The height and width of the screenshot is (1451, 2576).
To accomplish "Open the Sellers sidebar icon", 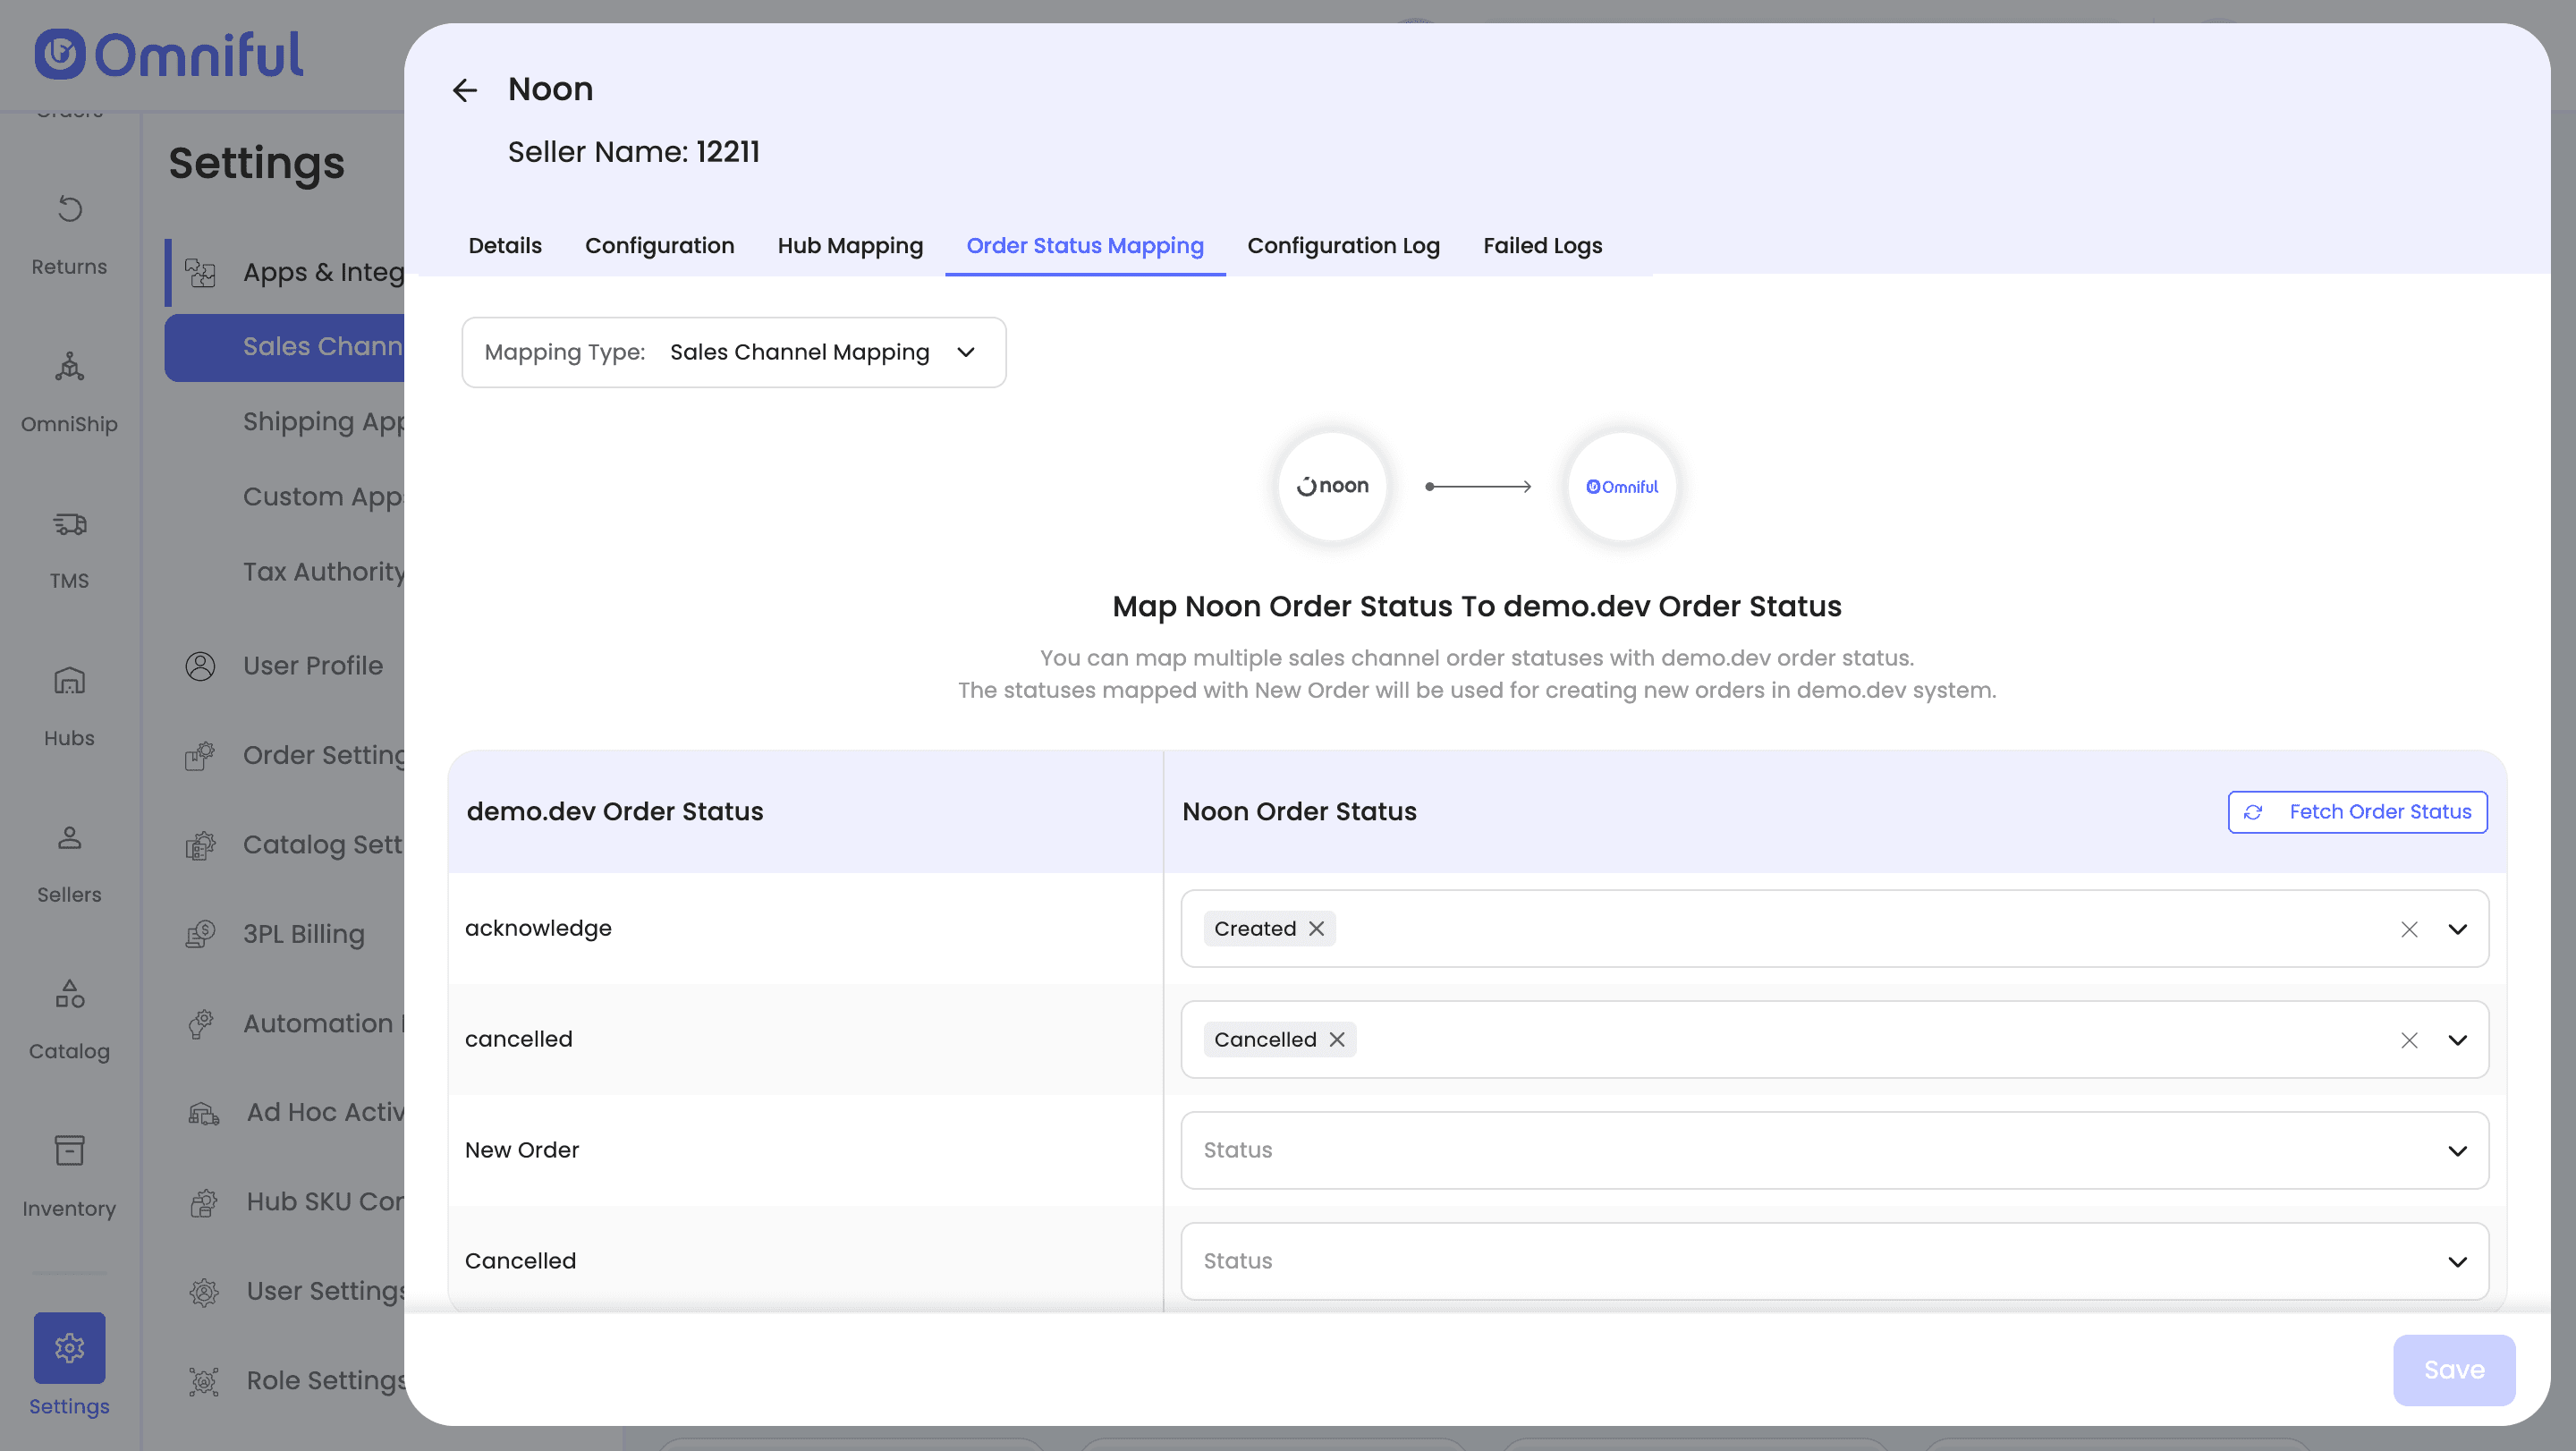I will click(x=69, y=837).
